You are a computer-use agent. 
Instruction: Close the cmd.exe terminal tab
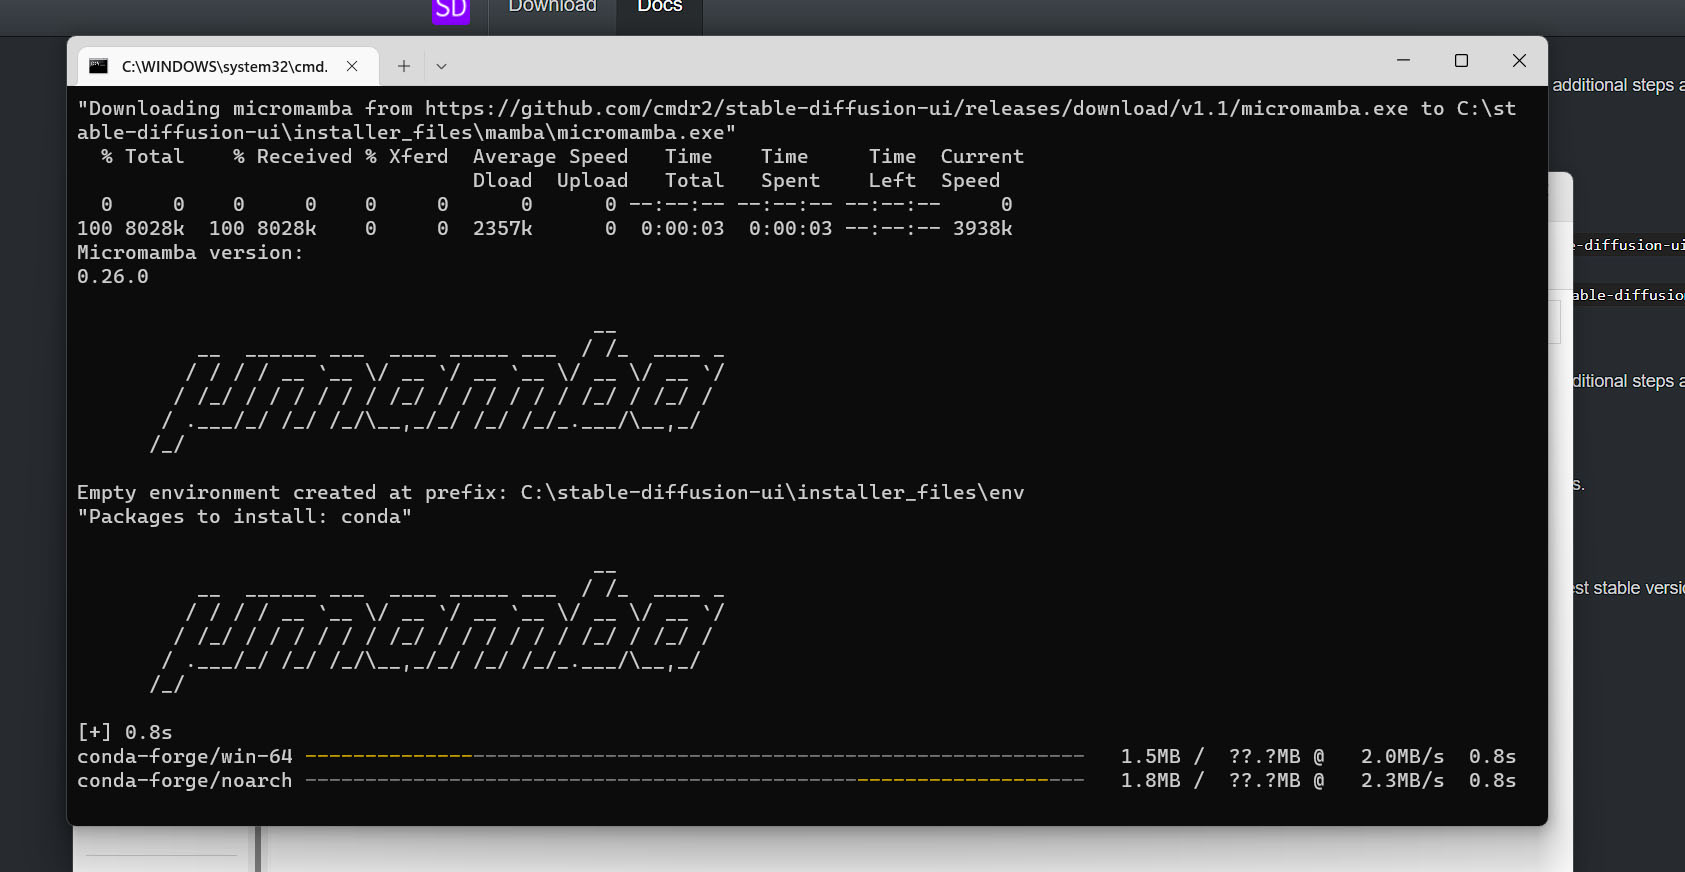pos(352,66)
